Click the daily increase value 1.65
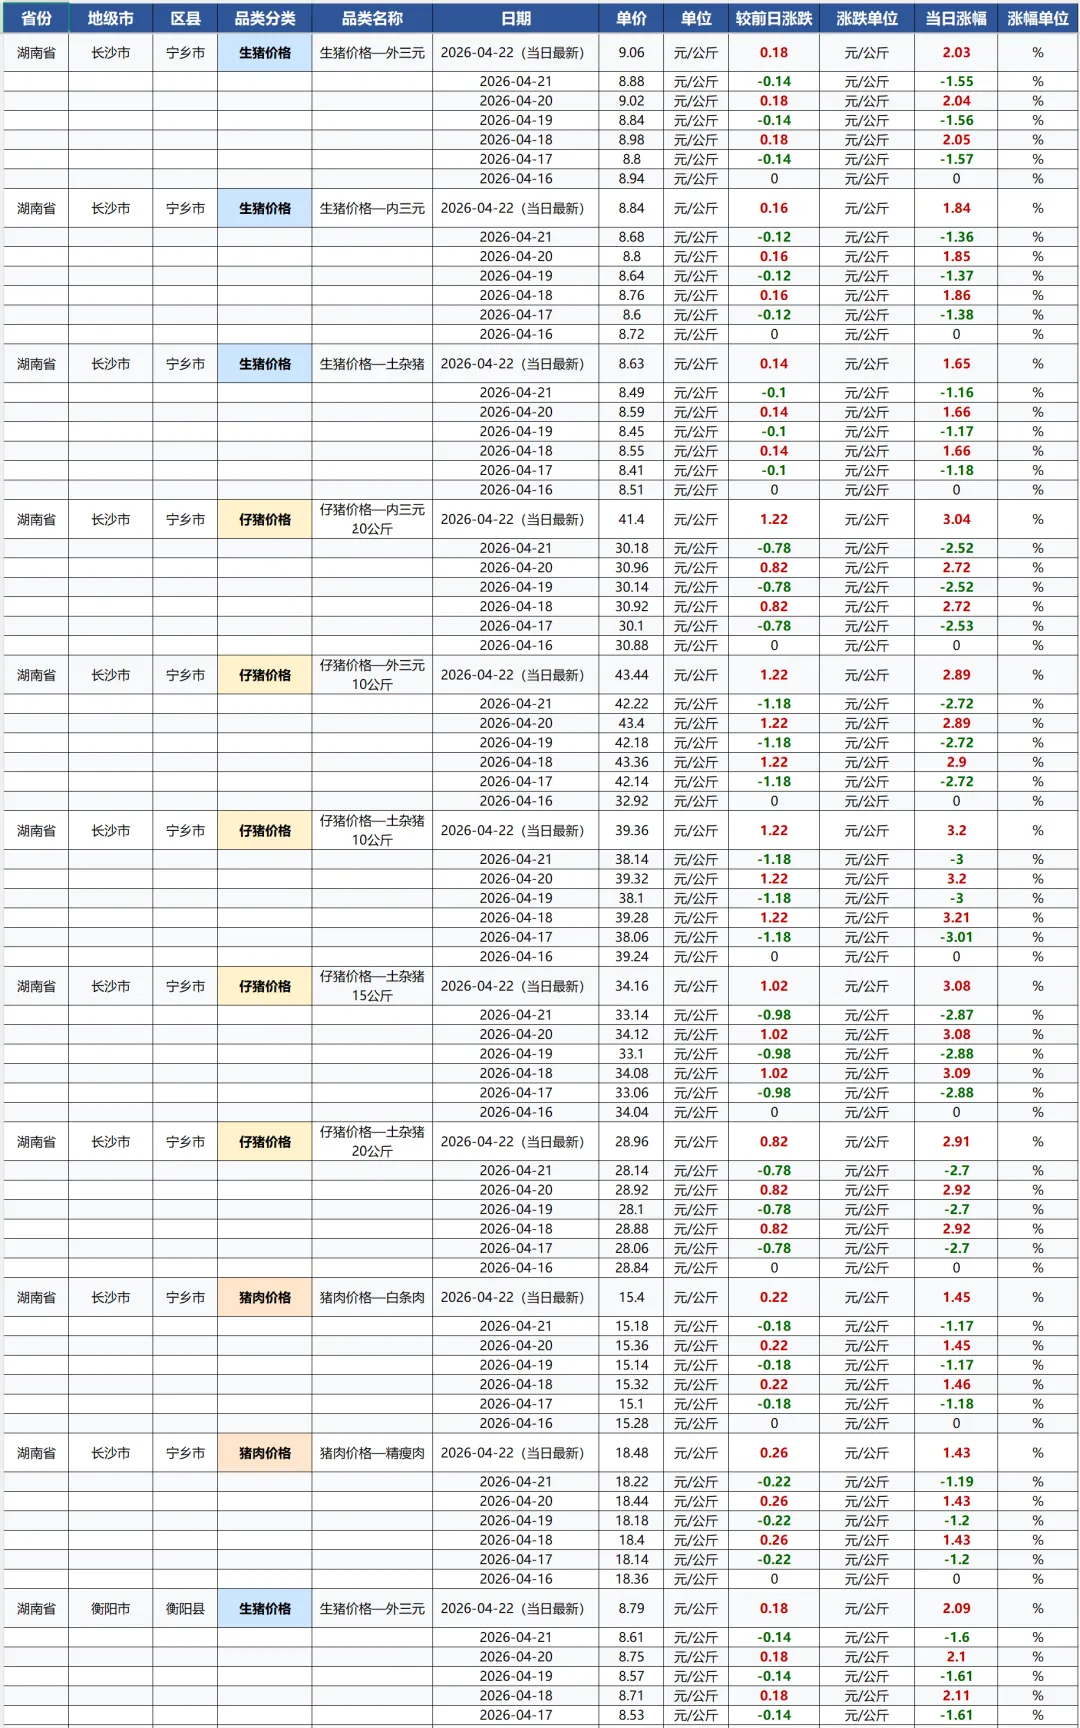 pos(956,364)
